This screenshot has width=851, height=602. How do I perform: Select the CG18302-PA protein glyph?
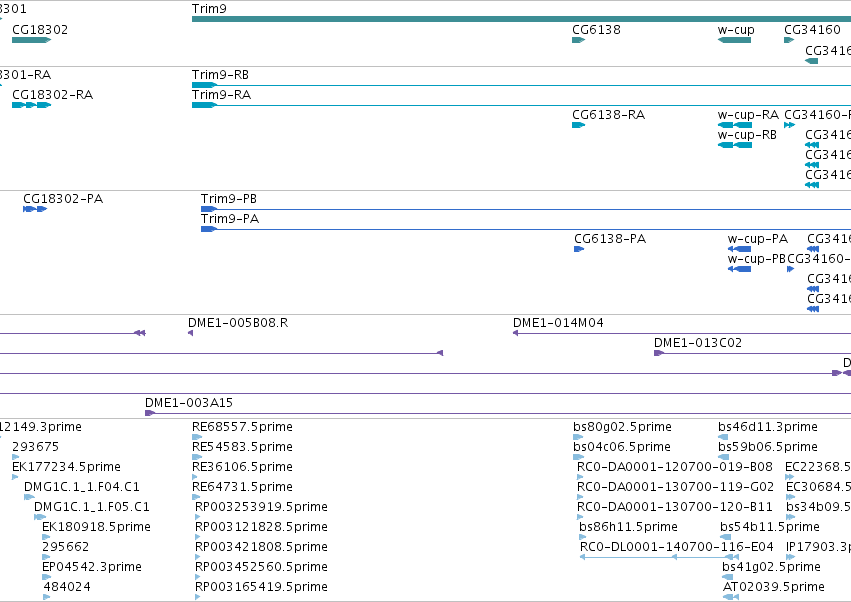click(x=35, y=209)
